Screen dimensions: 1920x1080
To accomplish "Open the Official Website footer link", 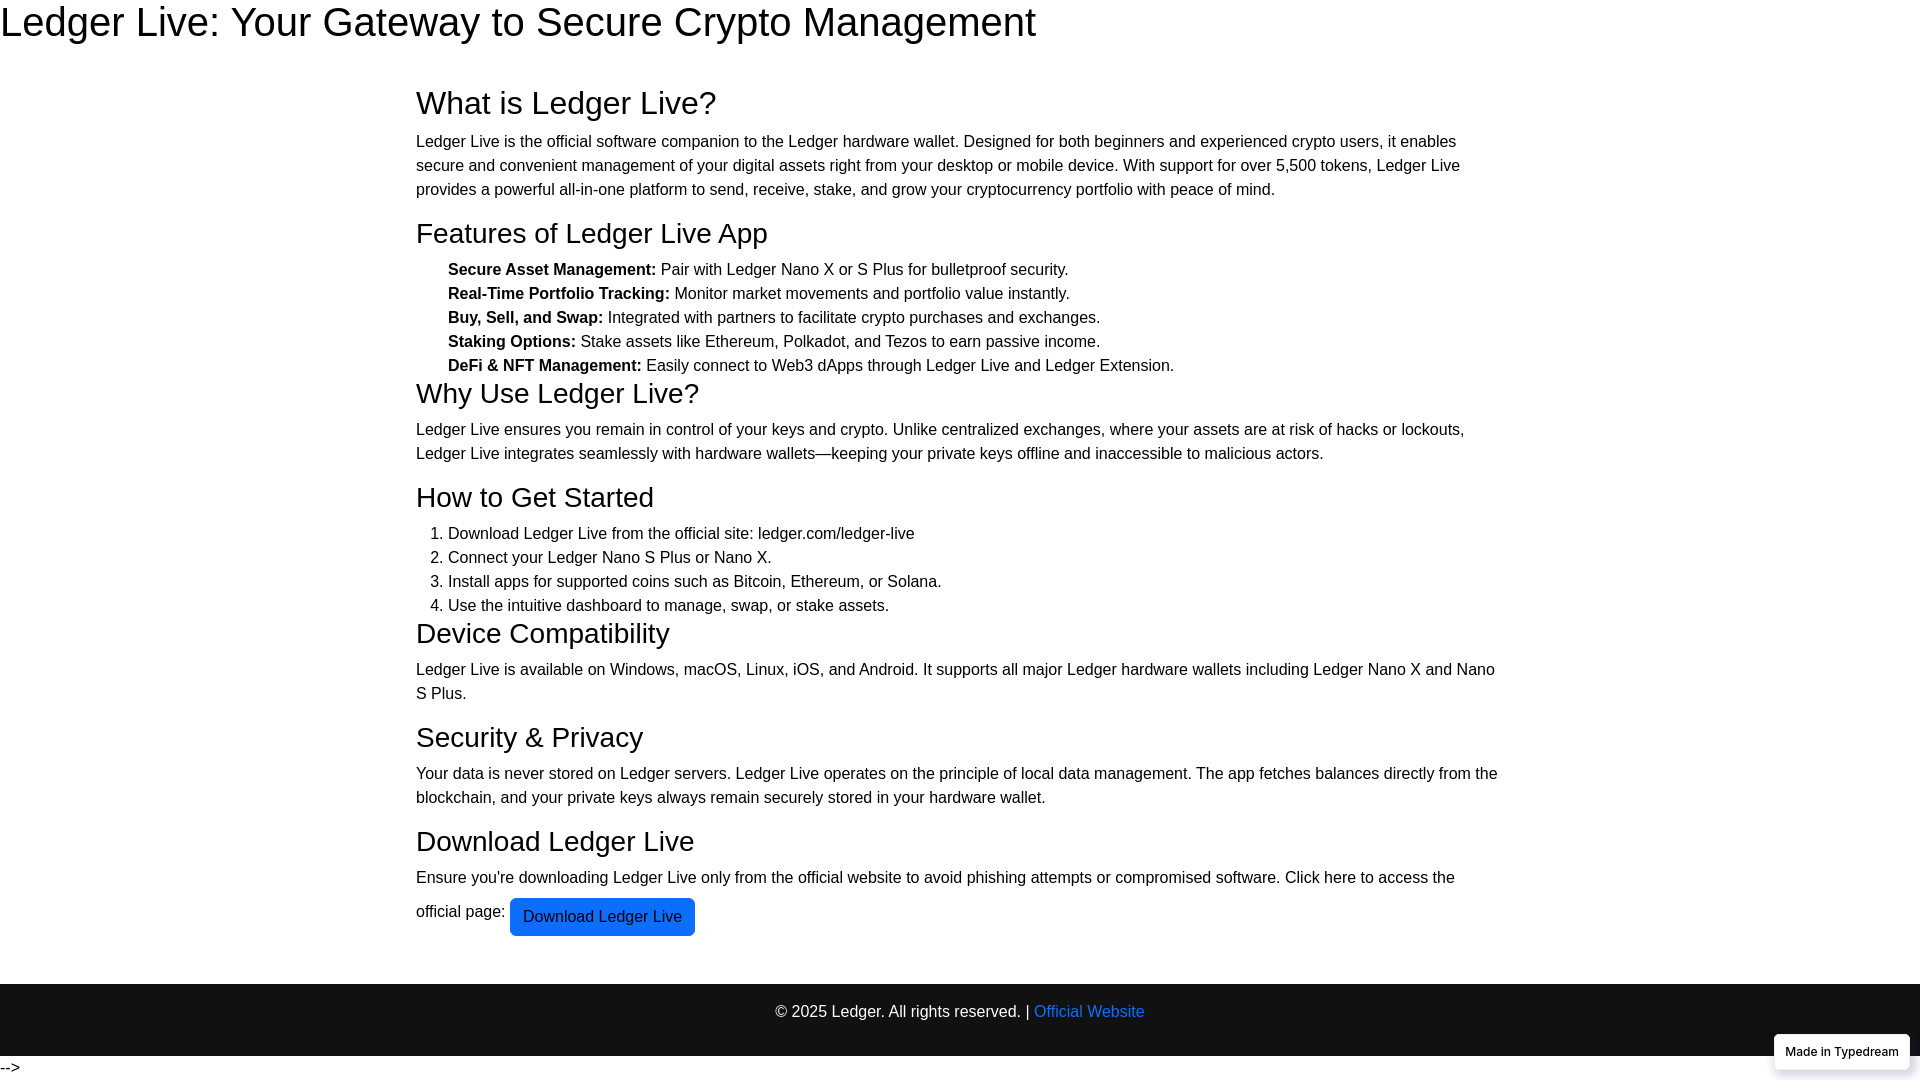I will [x=1089, y=1012].
